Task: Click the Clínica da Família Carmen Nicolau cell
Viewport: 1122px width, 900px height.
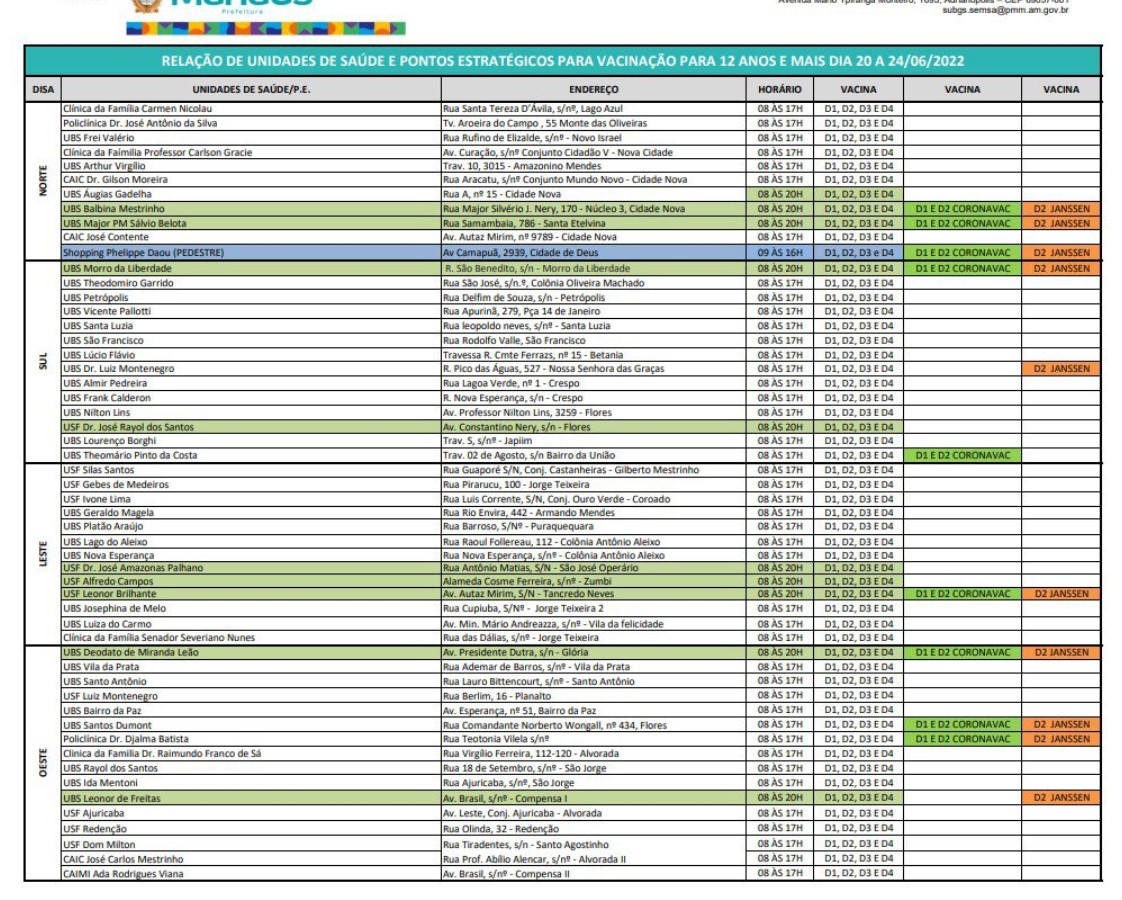Action: click(x=250, y=108)
